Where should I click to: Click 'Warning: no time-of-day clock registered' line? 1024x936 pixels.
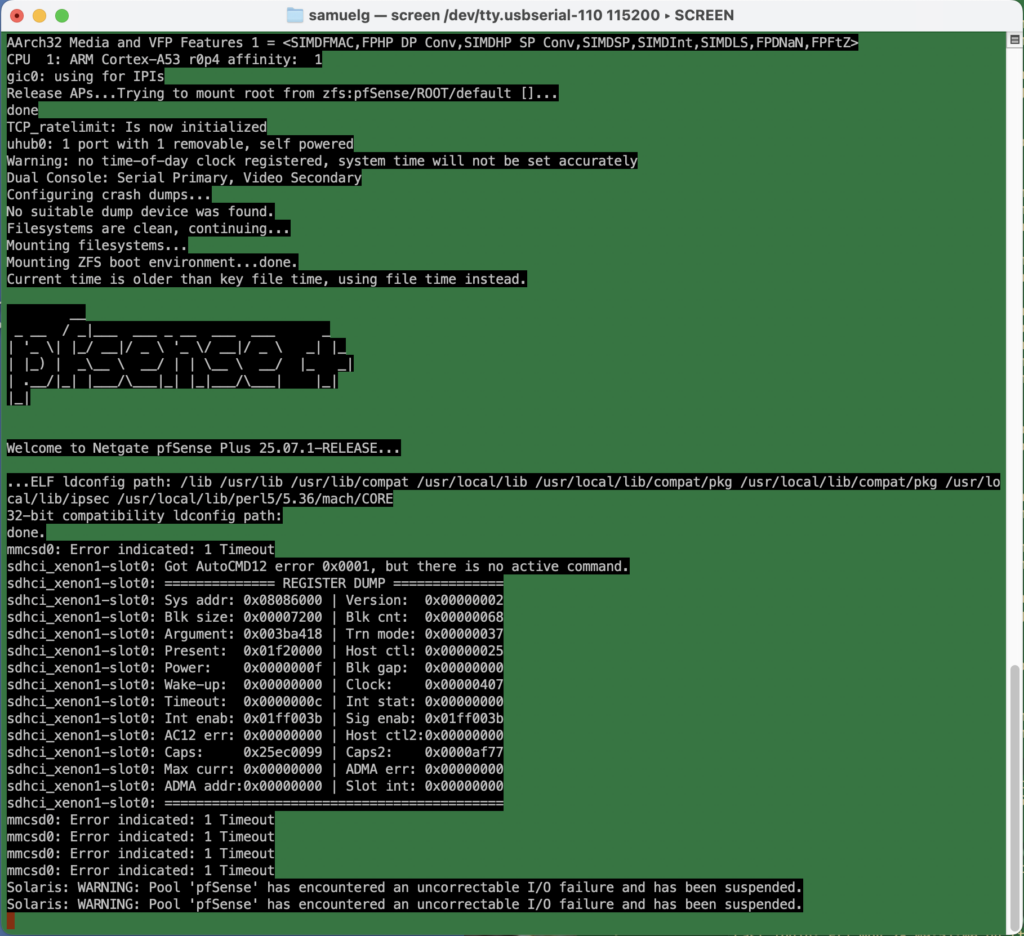point(322,161)
